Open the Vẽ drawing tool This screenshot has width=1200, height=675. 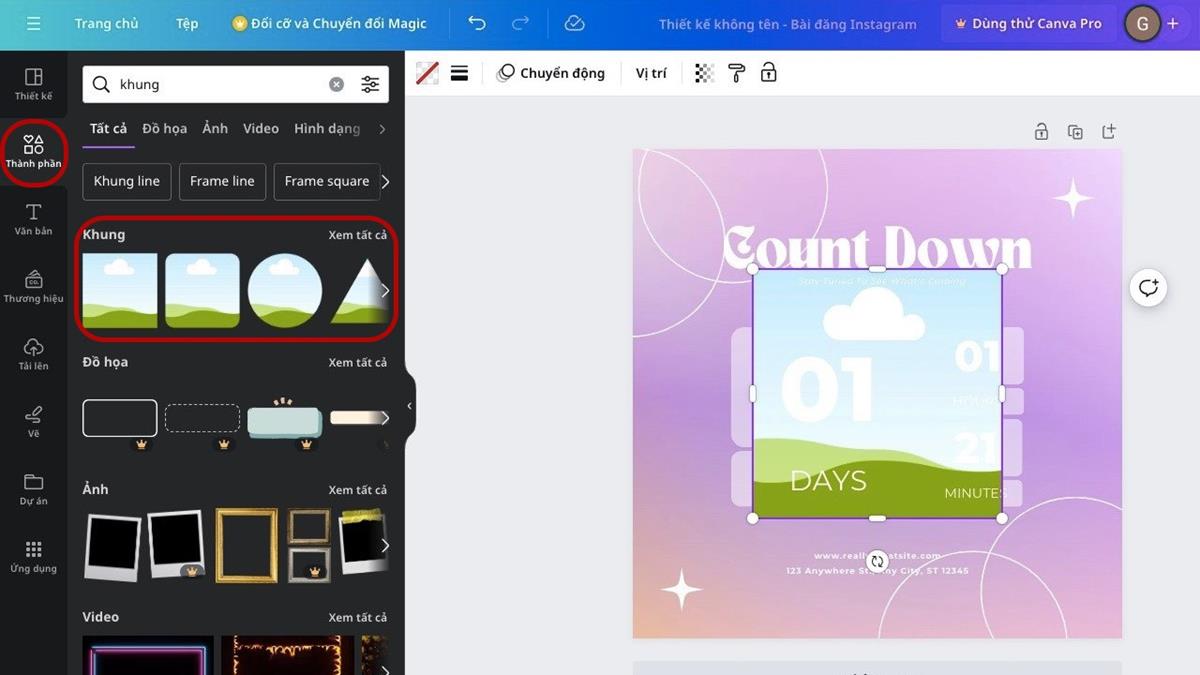coord(33,421)
